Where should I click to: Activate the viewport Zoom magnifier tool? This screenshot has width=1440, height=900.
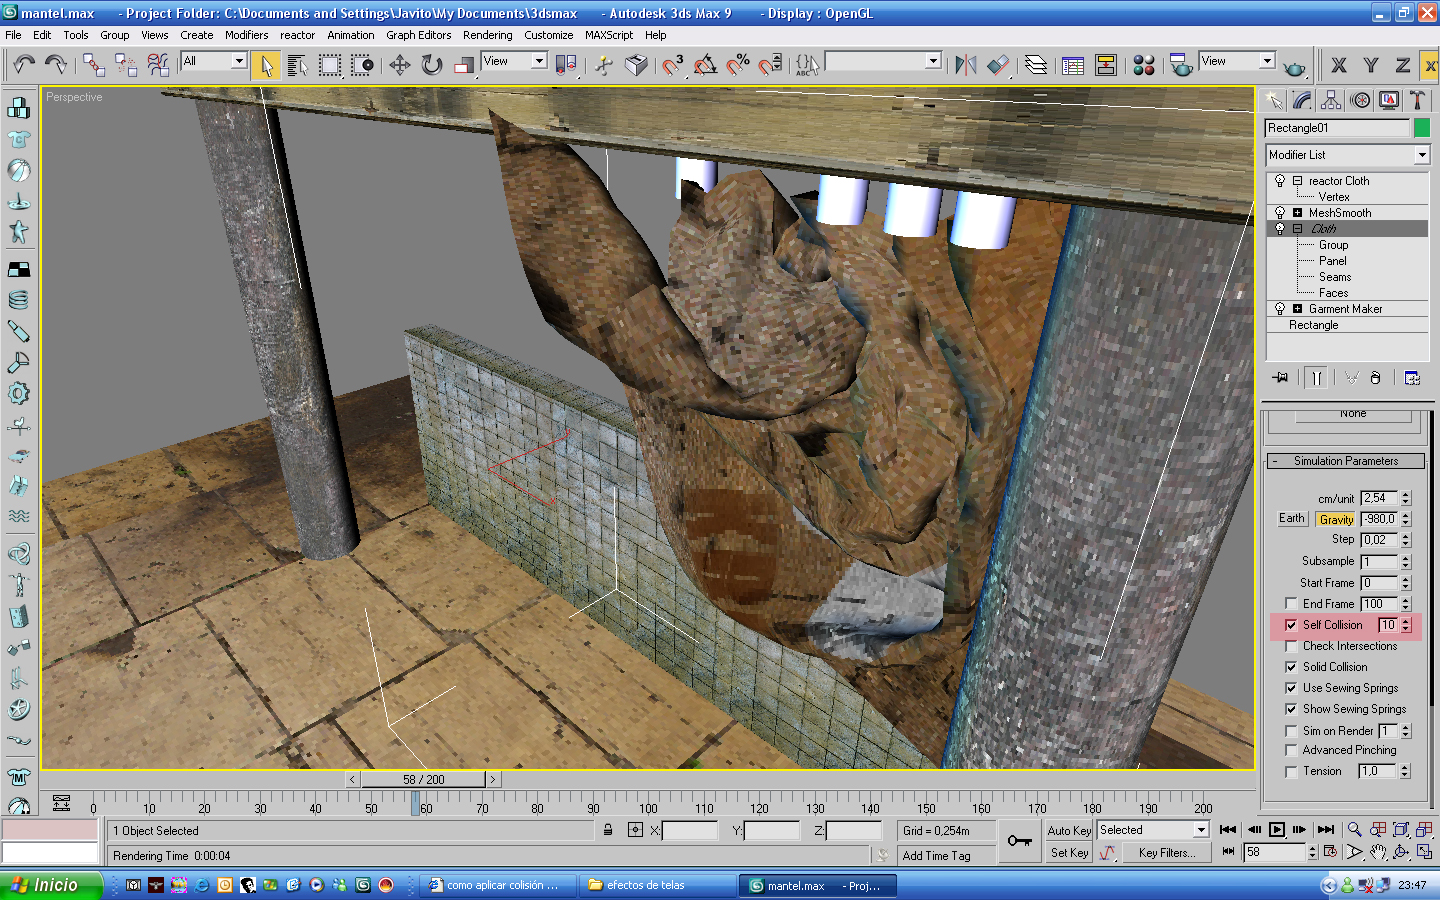coord(1354,829)
